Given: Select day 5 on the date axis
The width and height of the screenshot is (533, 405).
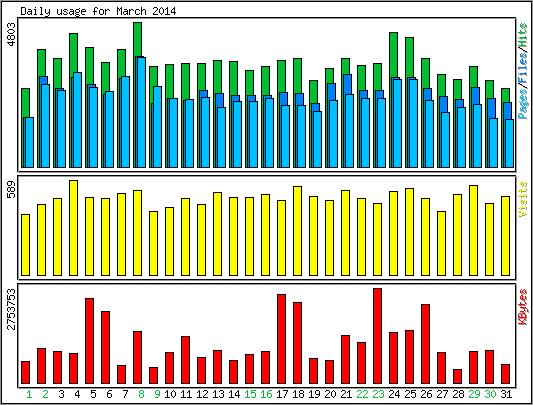Looking at the screenshot, I should point(93,394).
